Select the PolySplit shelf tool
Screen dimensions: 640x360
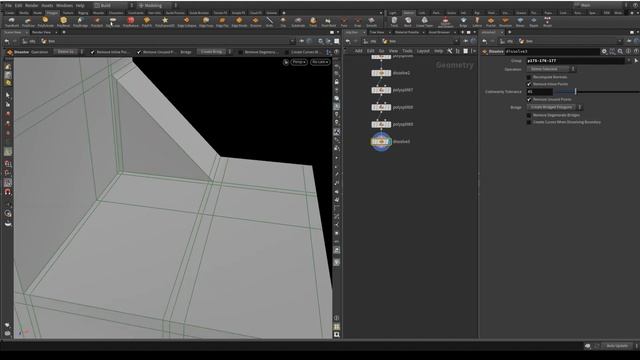(97, 22)
